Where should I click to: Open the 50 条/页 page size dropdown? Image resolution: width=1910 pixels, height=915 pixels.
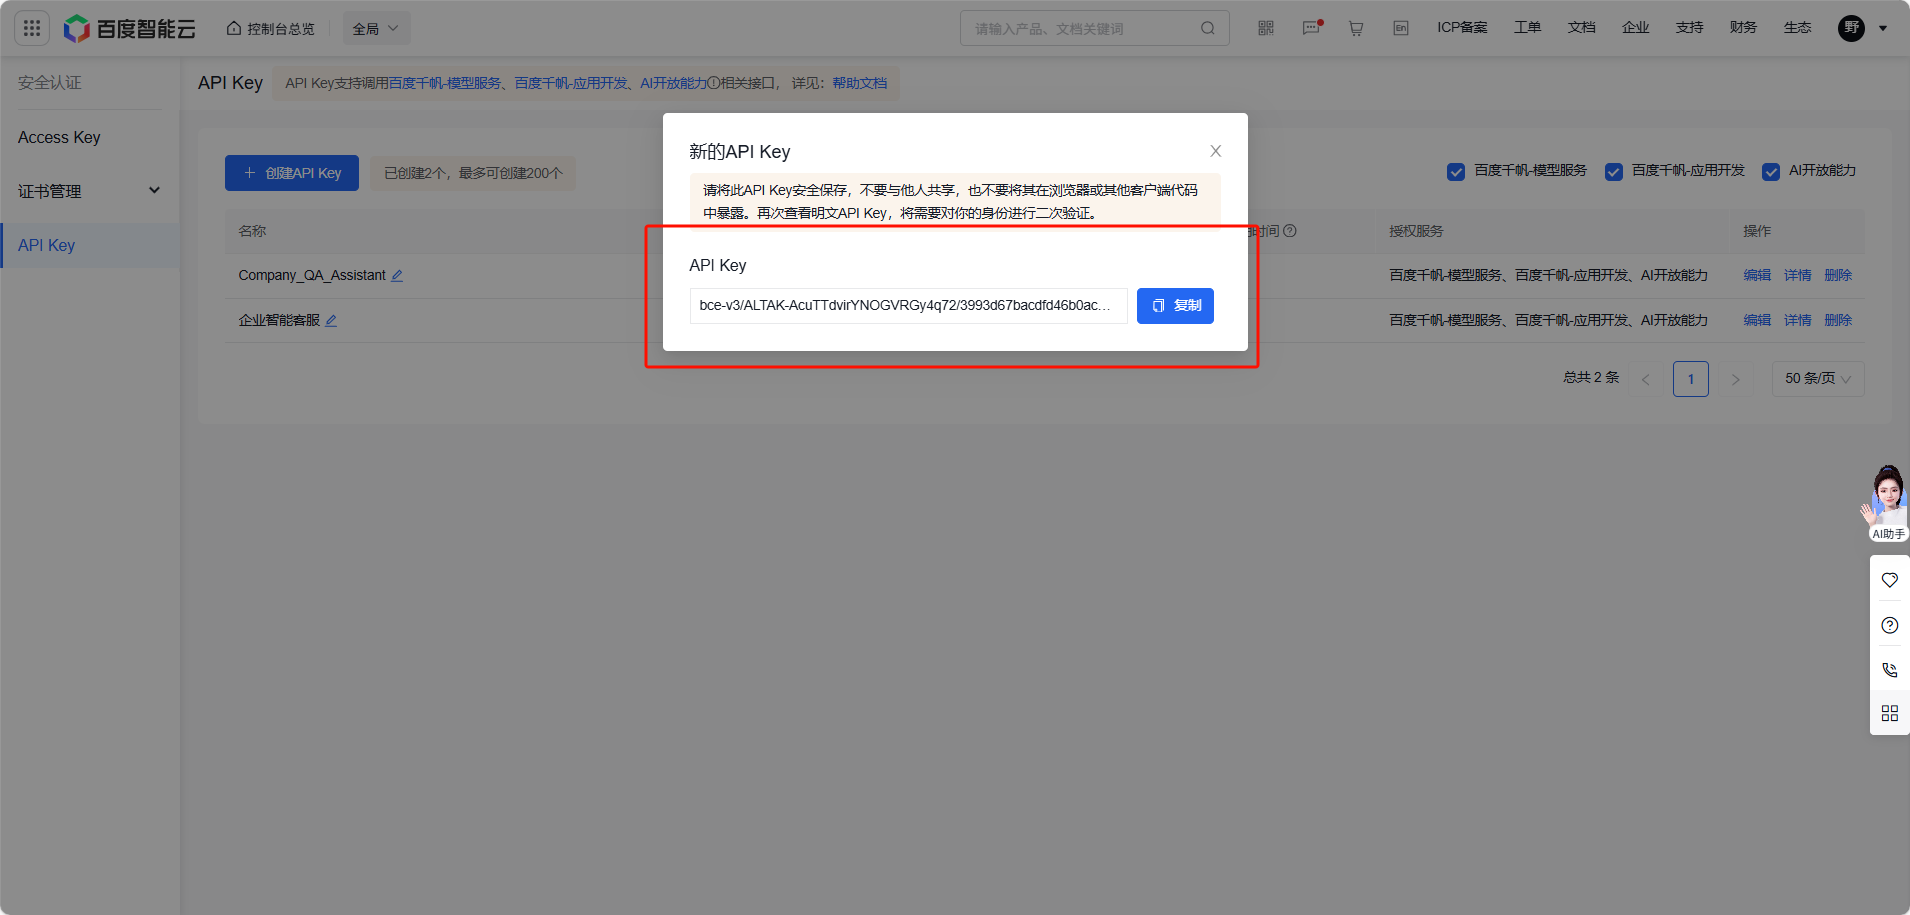click(1816, 378)
